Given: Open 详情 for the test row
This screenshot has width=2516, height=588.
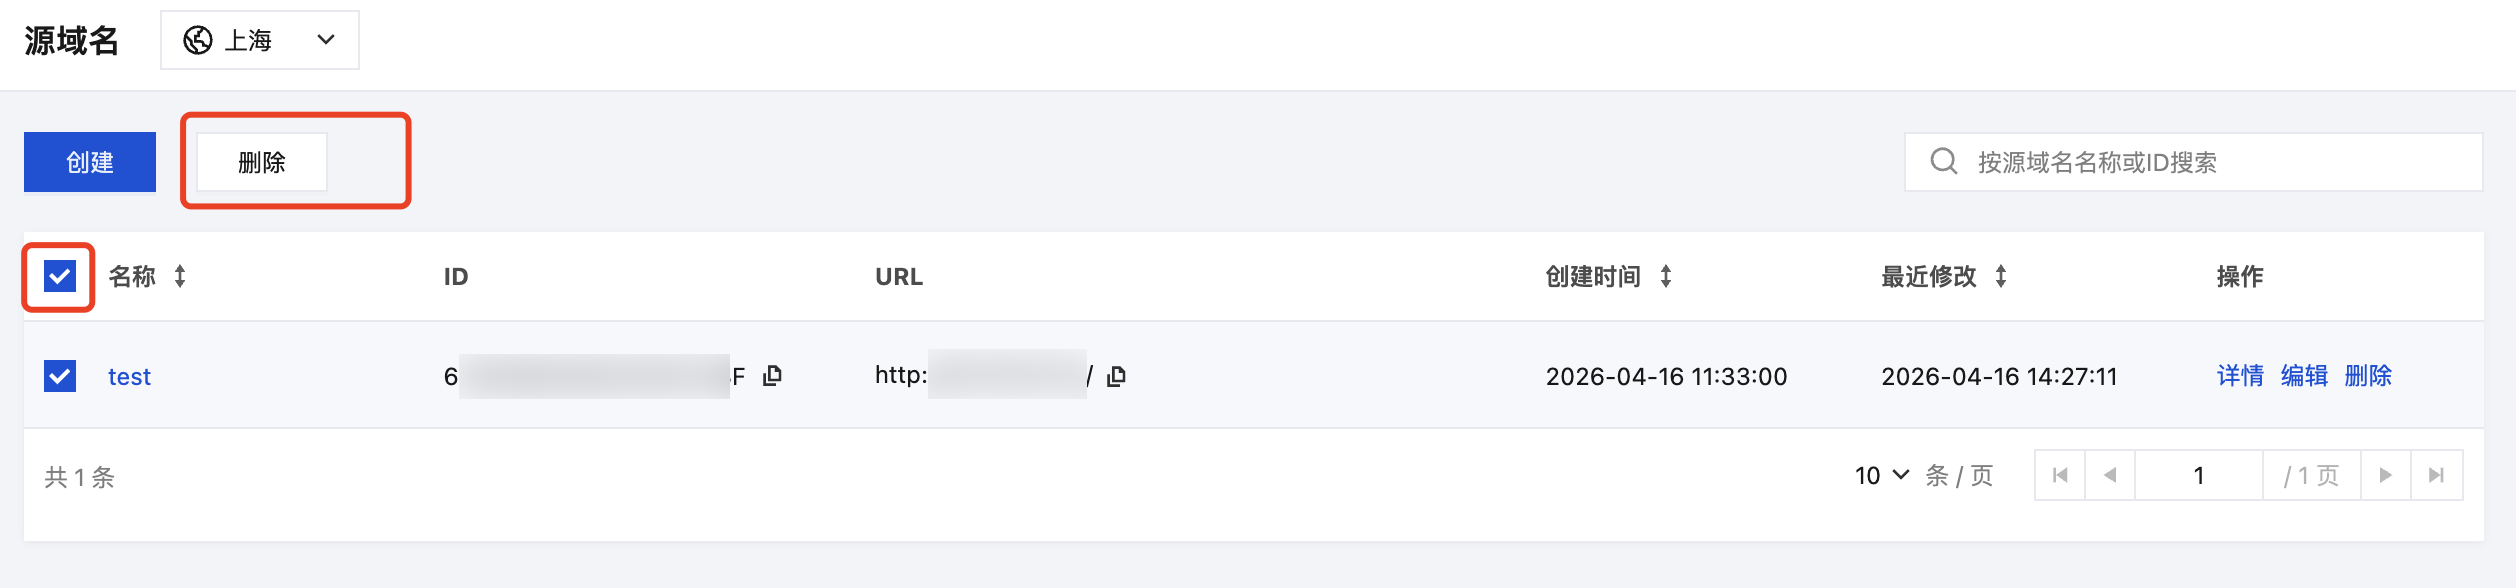Looking at the screenshot, I should [2240, 376].
